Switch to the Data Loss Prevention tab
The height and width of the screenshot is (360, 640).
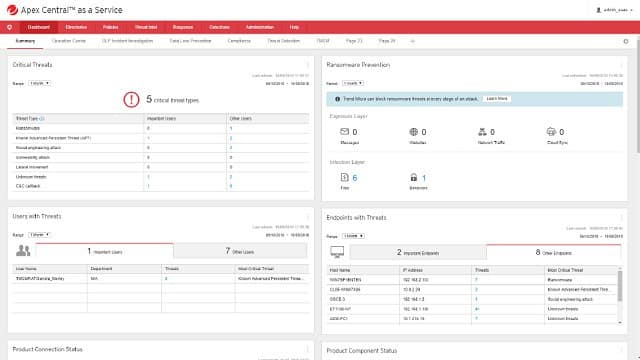[190, 41]
